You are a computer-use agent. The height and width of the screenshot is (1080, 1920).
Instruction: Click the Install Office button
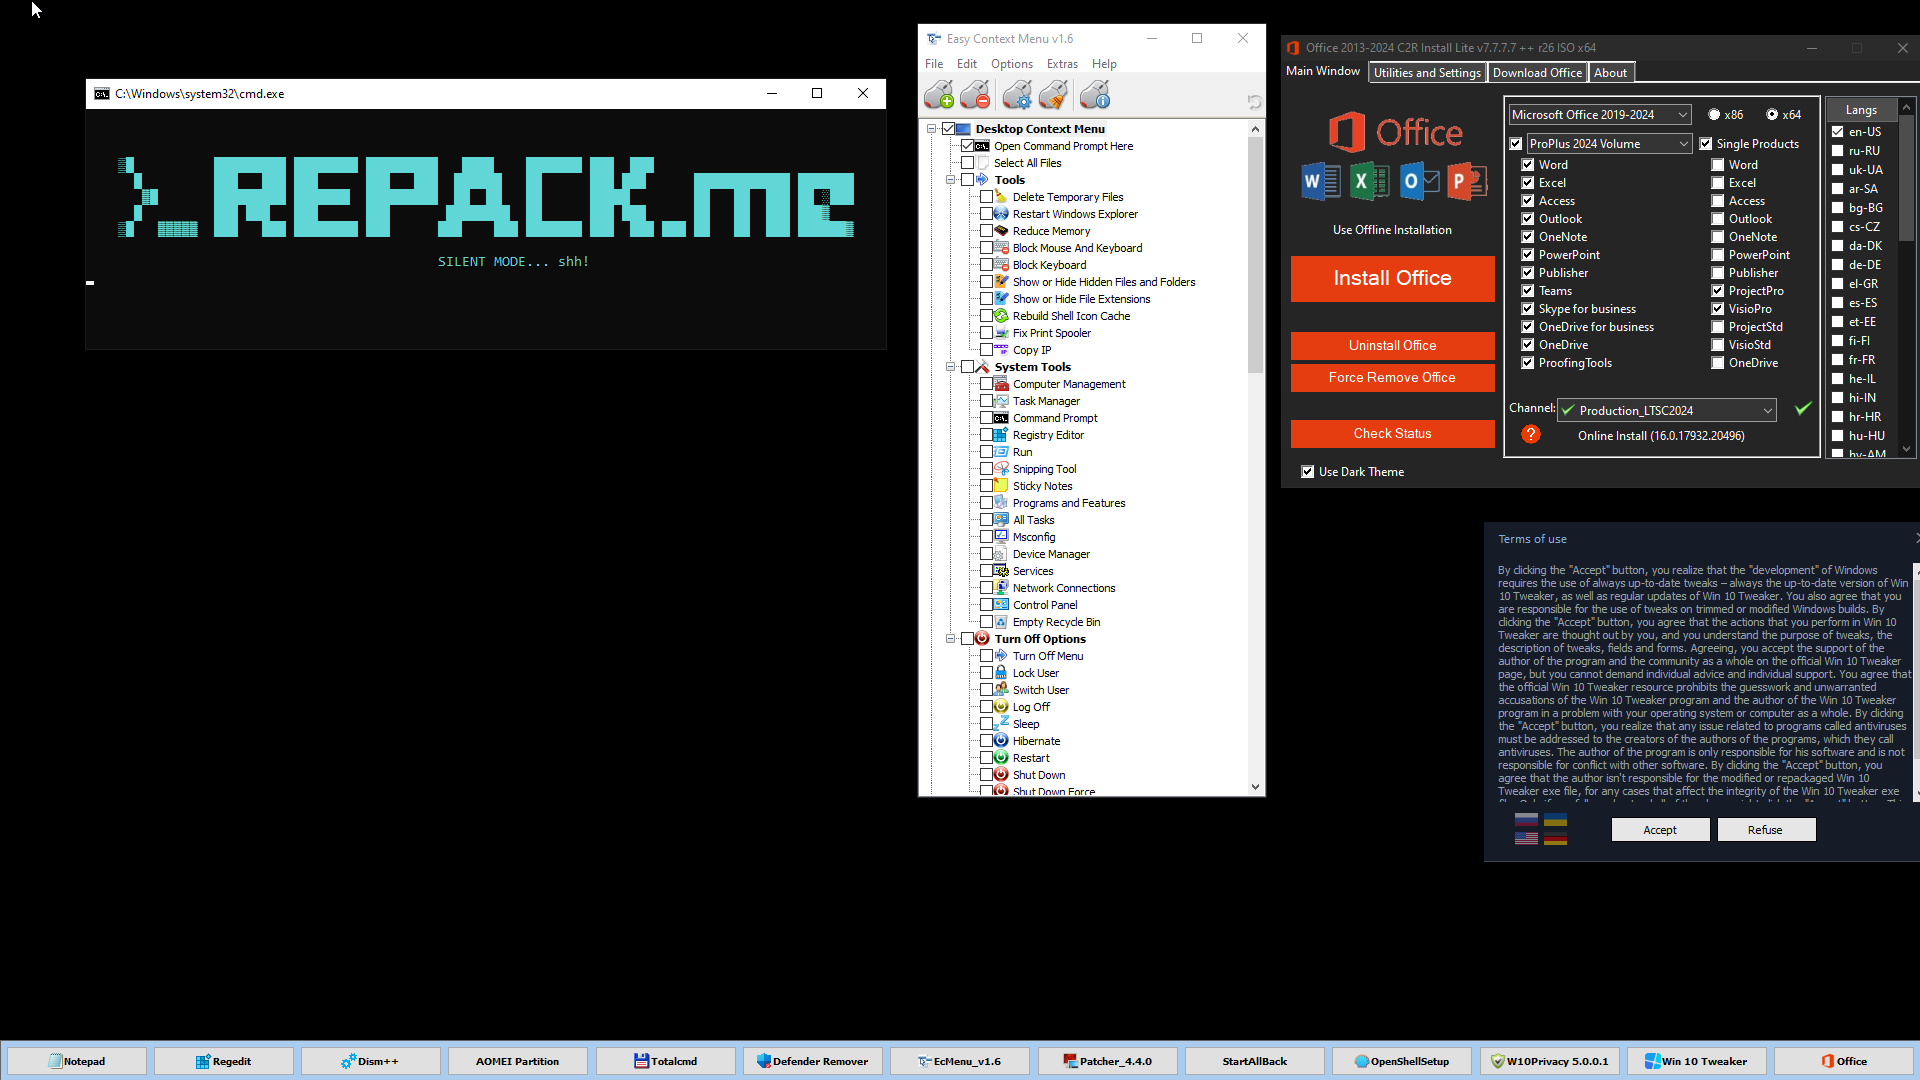point(1392,278)
